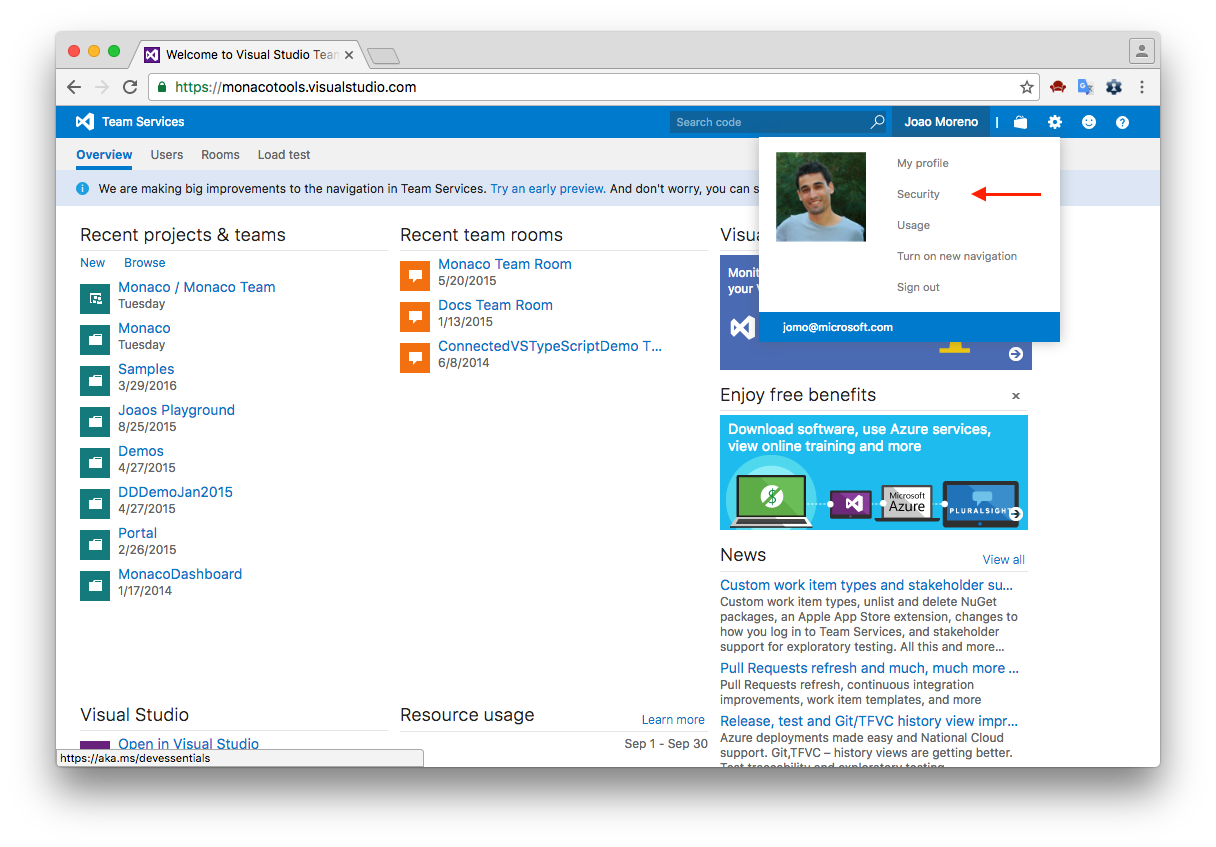Click the Samples project icon
Image resolution: width=1216 pixels, height=847 pixels.
click(95, 380)
